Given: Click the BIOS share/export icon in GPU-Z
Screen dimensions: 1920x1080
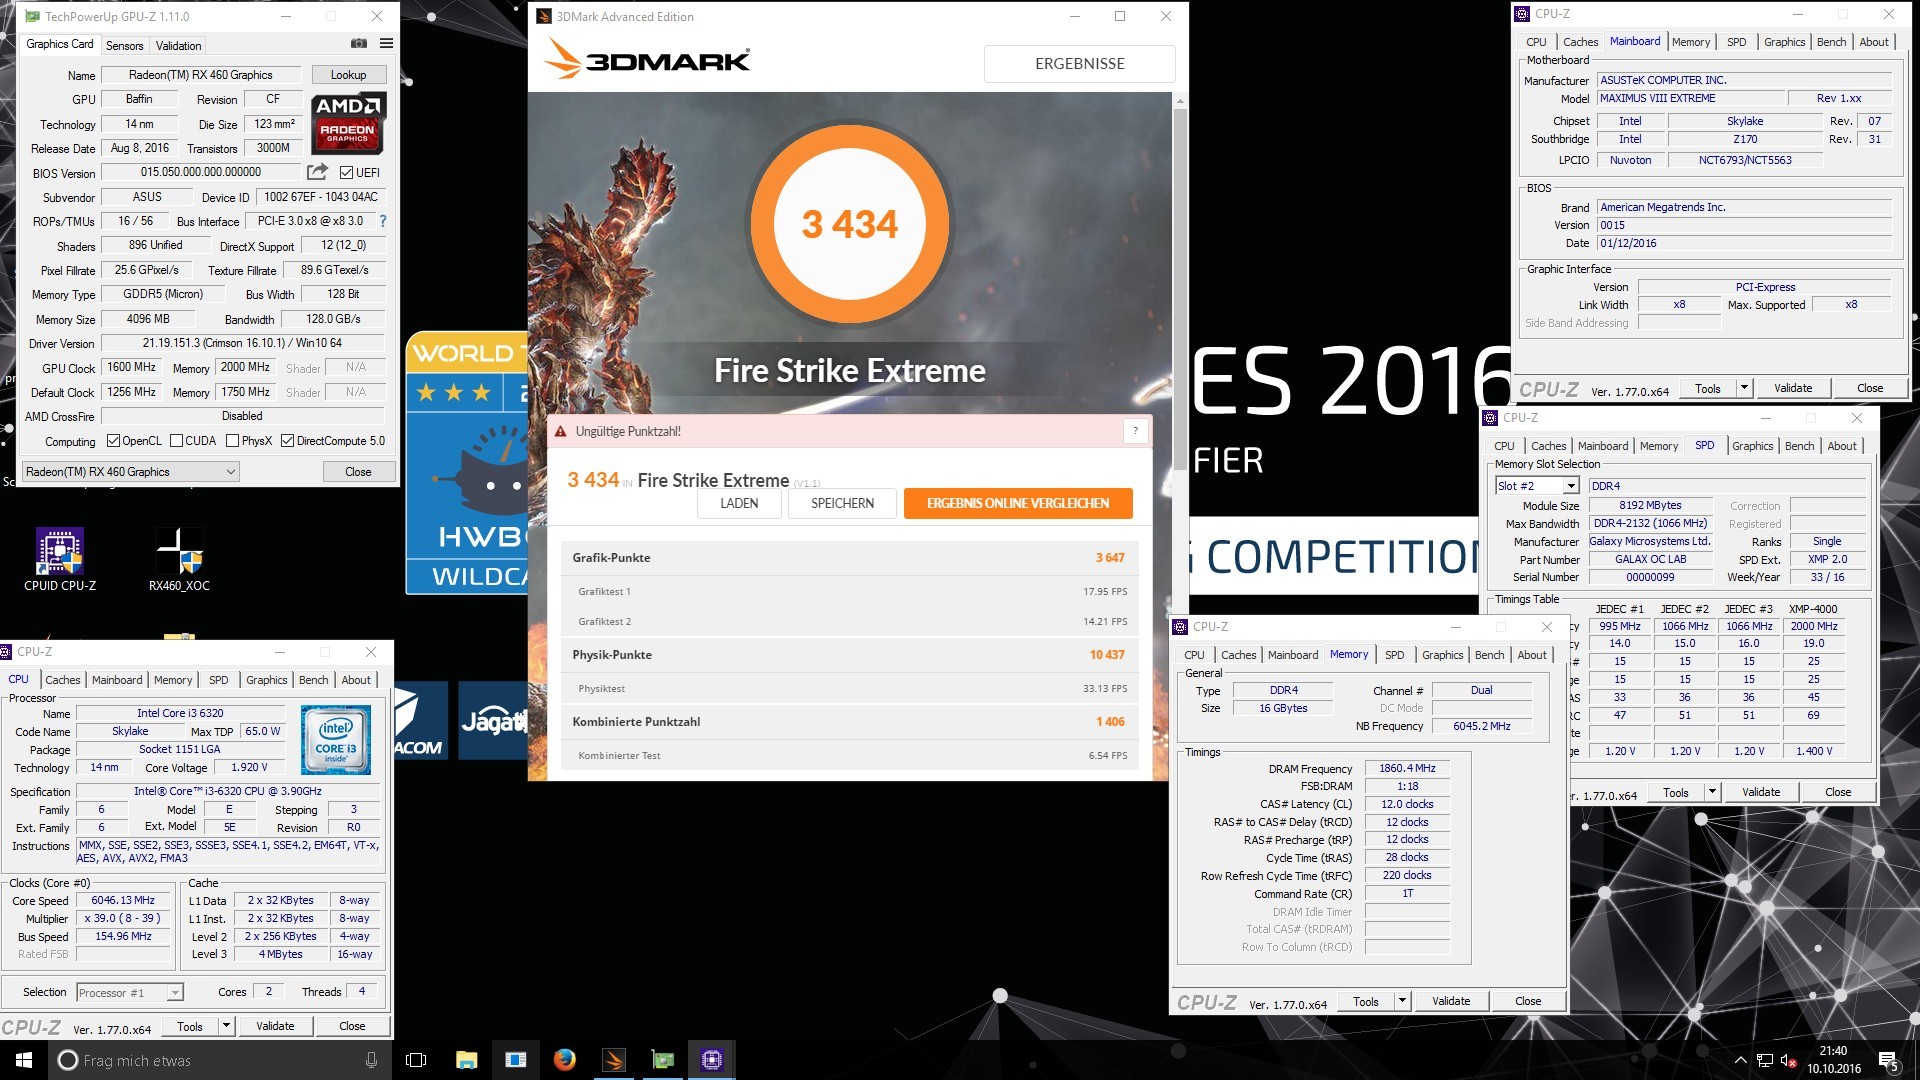Looking at the screenshot, I should (x=317, y=172).
